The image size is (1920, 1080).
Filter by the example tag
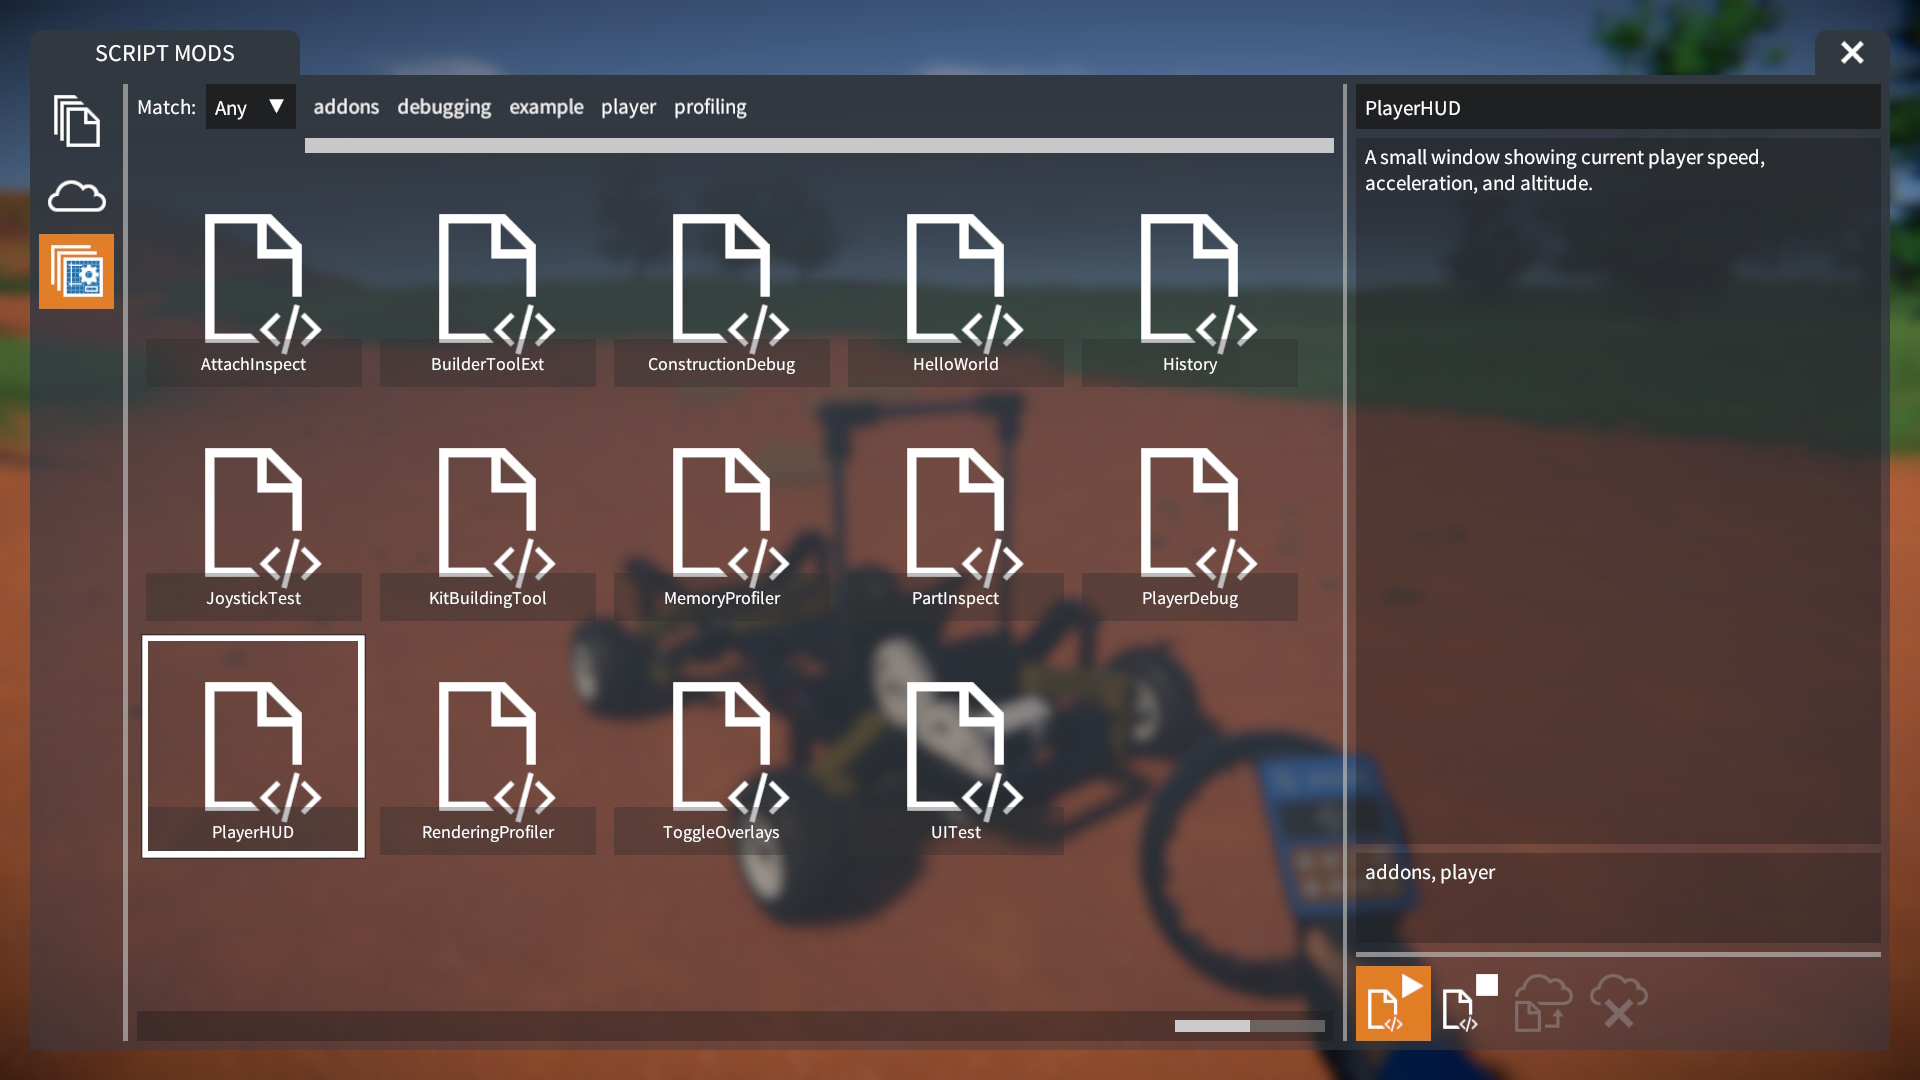546,107
